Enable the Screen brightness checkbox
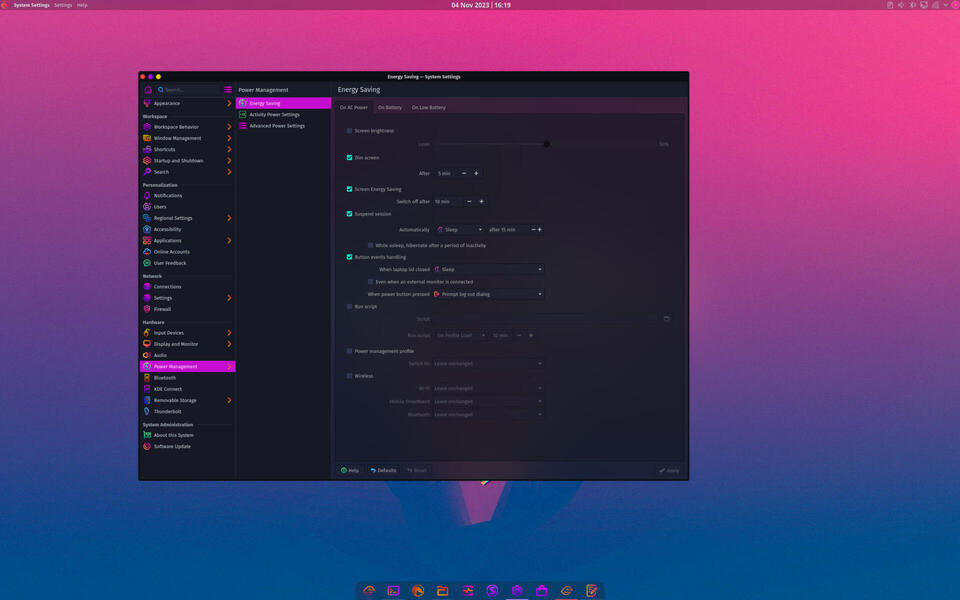This screenshot has width=960, height=600. pyautogui.click(x=350, y=131)
